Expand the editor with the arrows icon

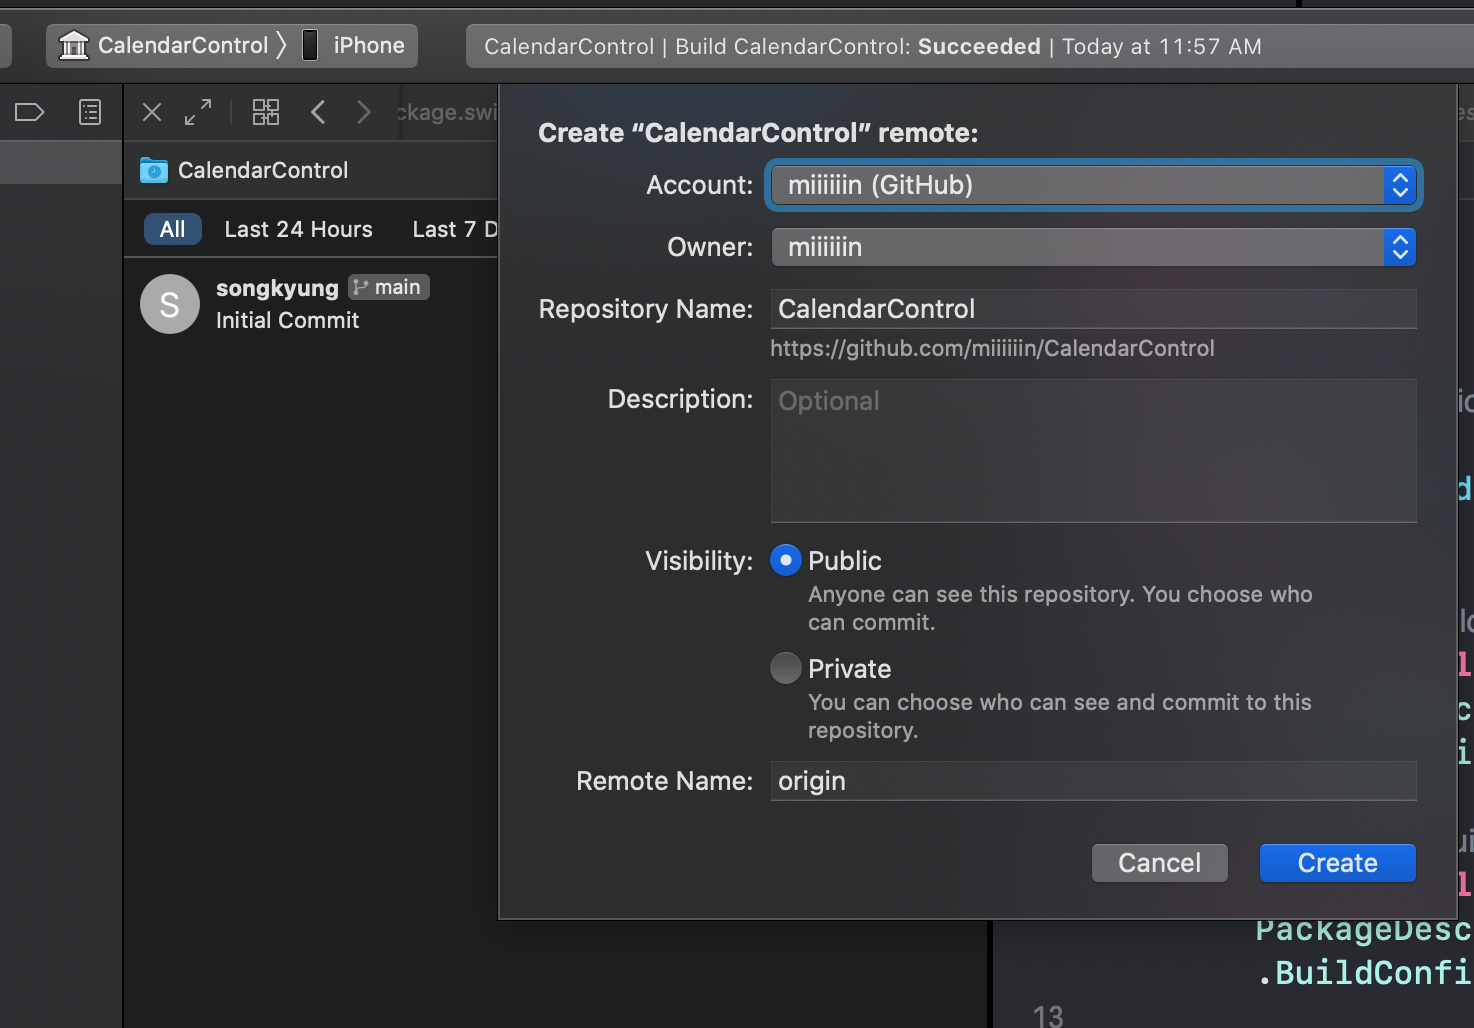pyautogui.click(x=198, y=112)
